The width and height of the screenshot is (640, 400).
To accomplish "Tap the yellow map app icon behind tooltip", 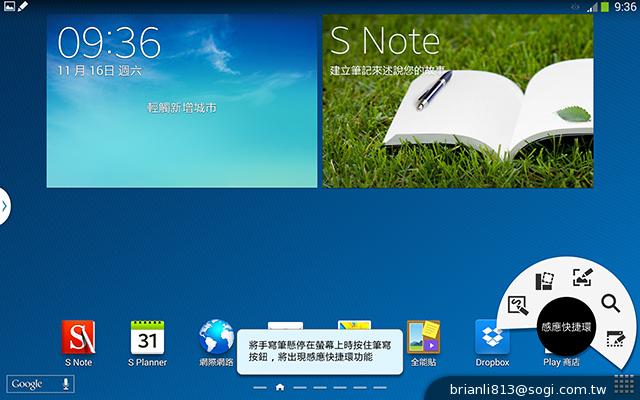I will [355, 325].
